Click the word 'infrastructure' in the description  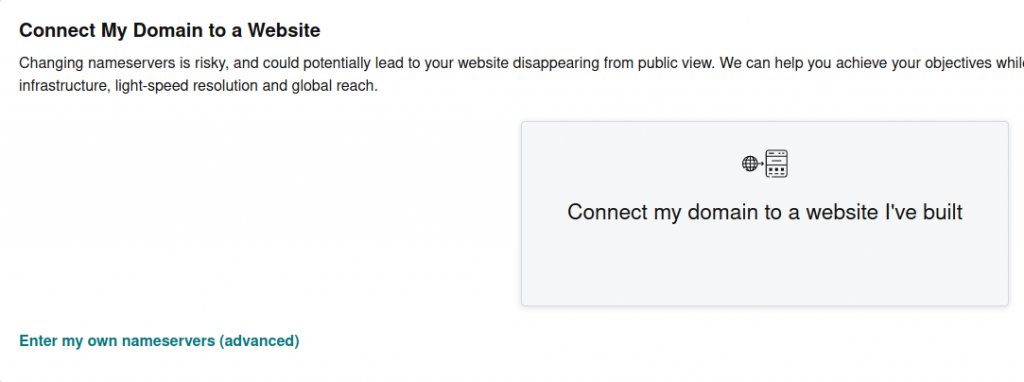click(63, 86)
